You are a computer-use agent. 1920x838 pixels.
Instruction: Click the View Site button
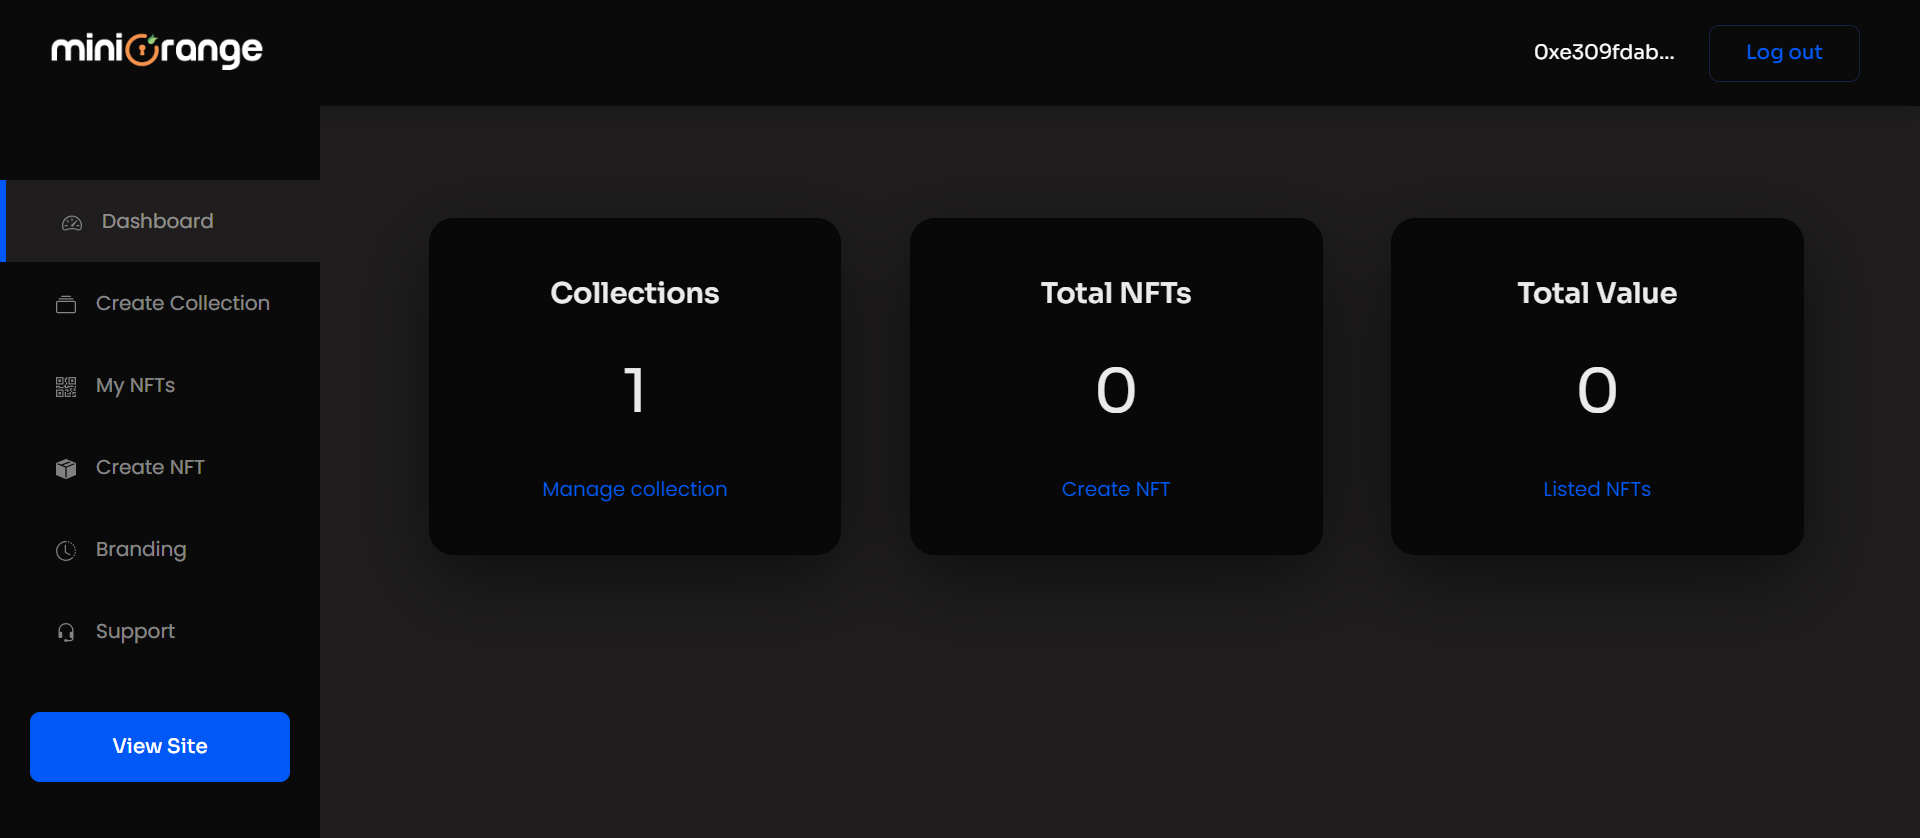coord(160,747)
